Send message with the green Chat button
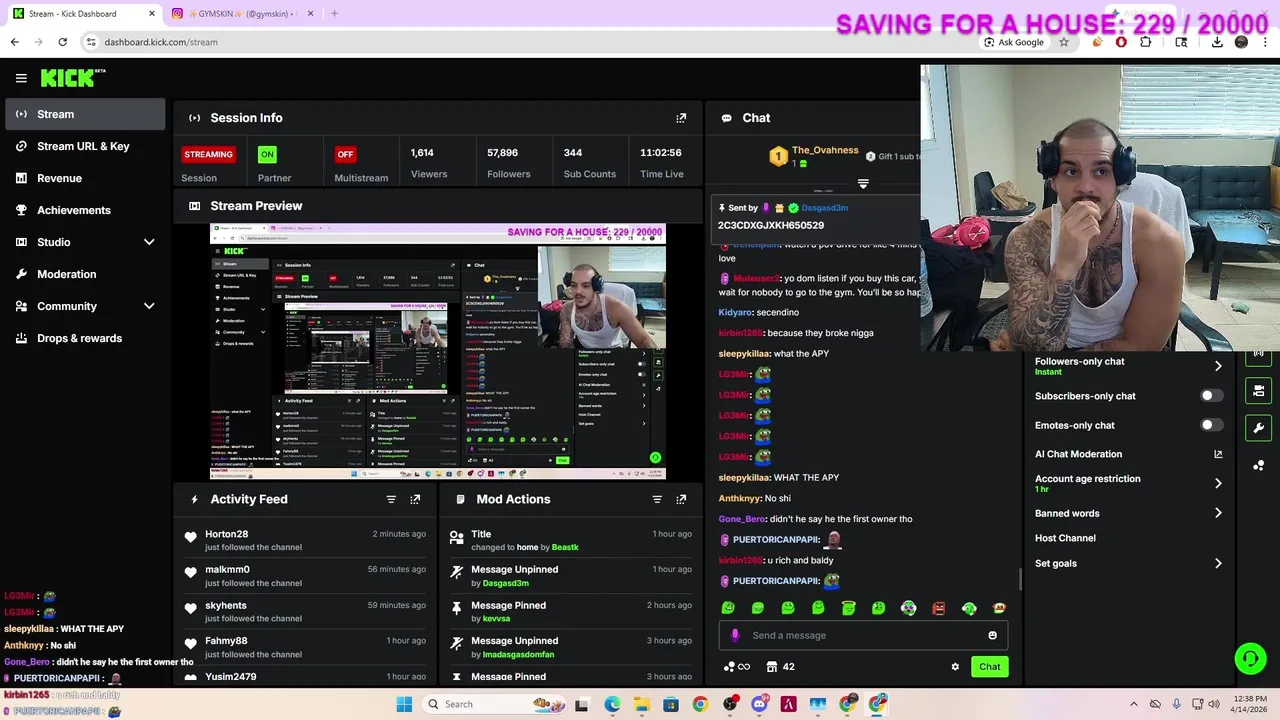Image resolution: width=1280 pixels, height=720 pixels. coord(989,667)
